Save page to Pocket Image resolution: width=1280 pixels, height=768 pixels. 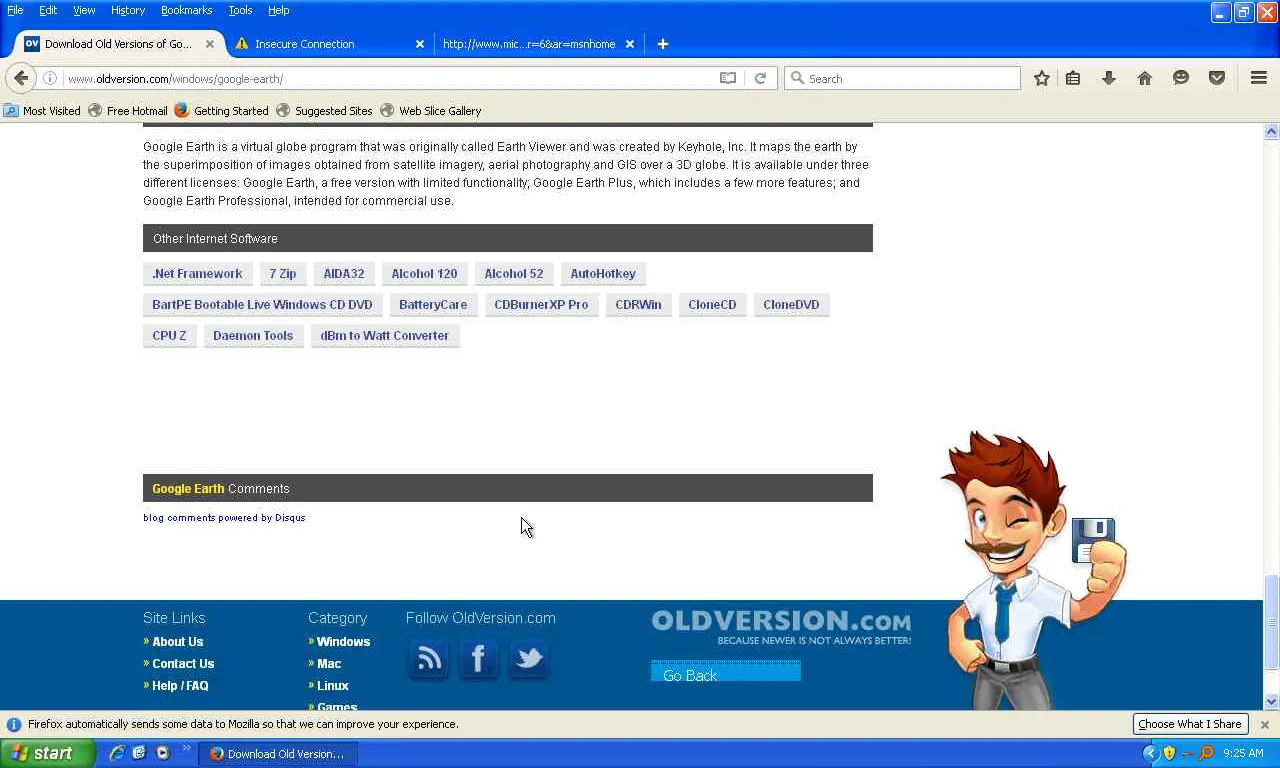click(x=1217, y=78)
